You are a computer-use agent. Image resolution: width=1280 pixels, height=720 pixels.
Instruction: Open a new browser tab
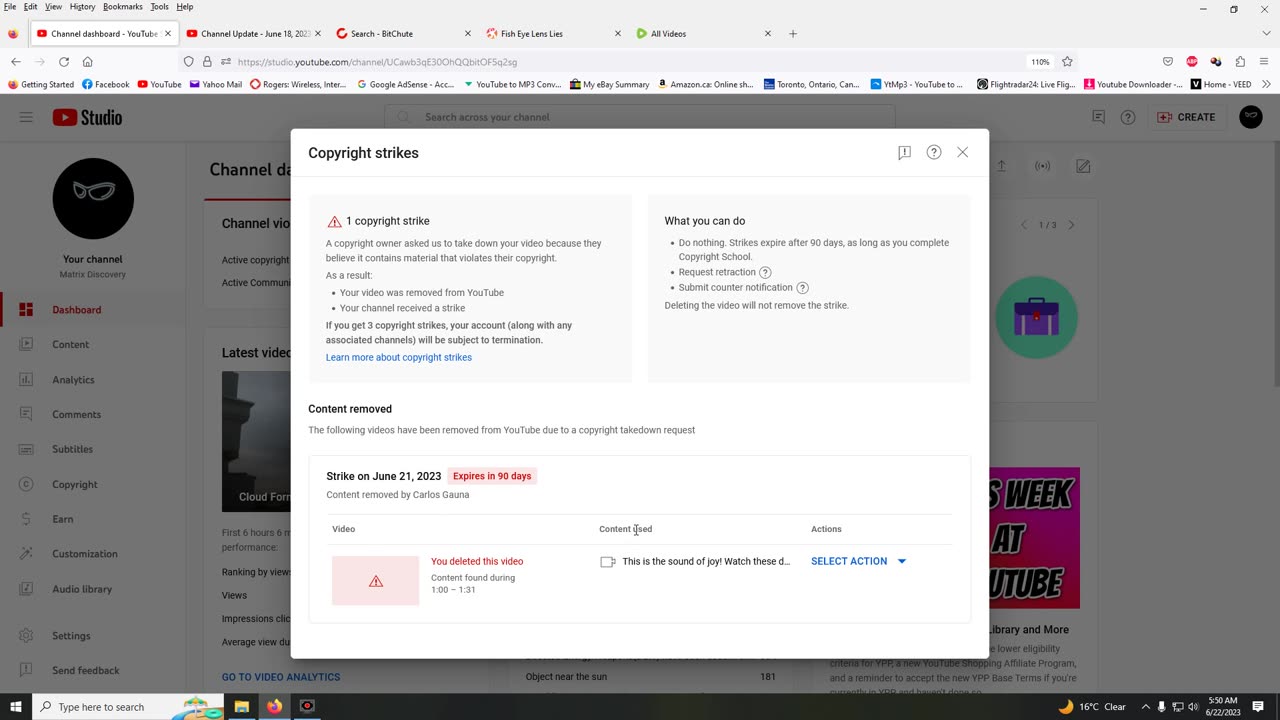[793, 34]
